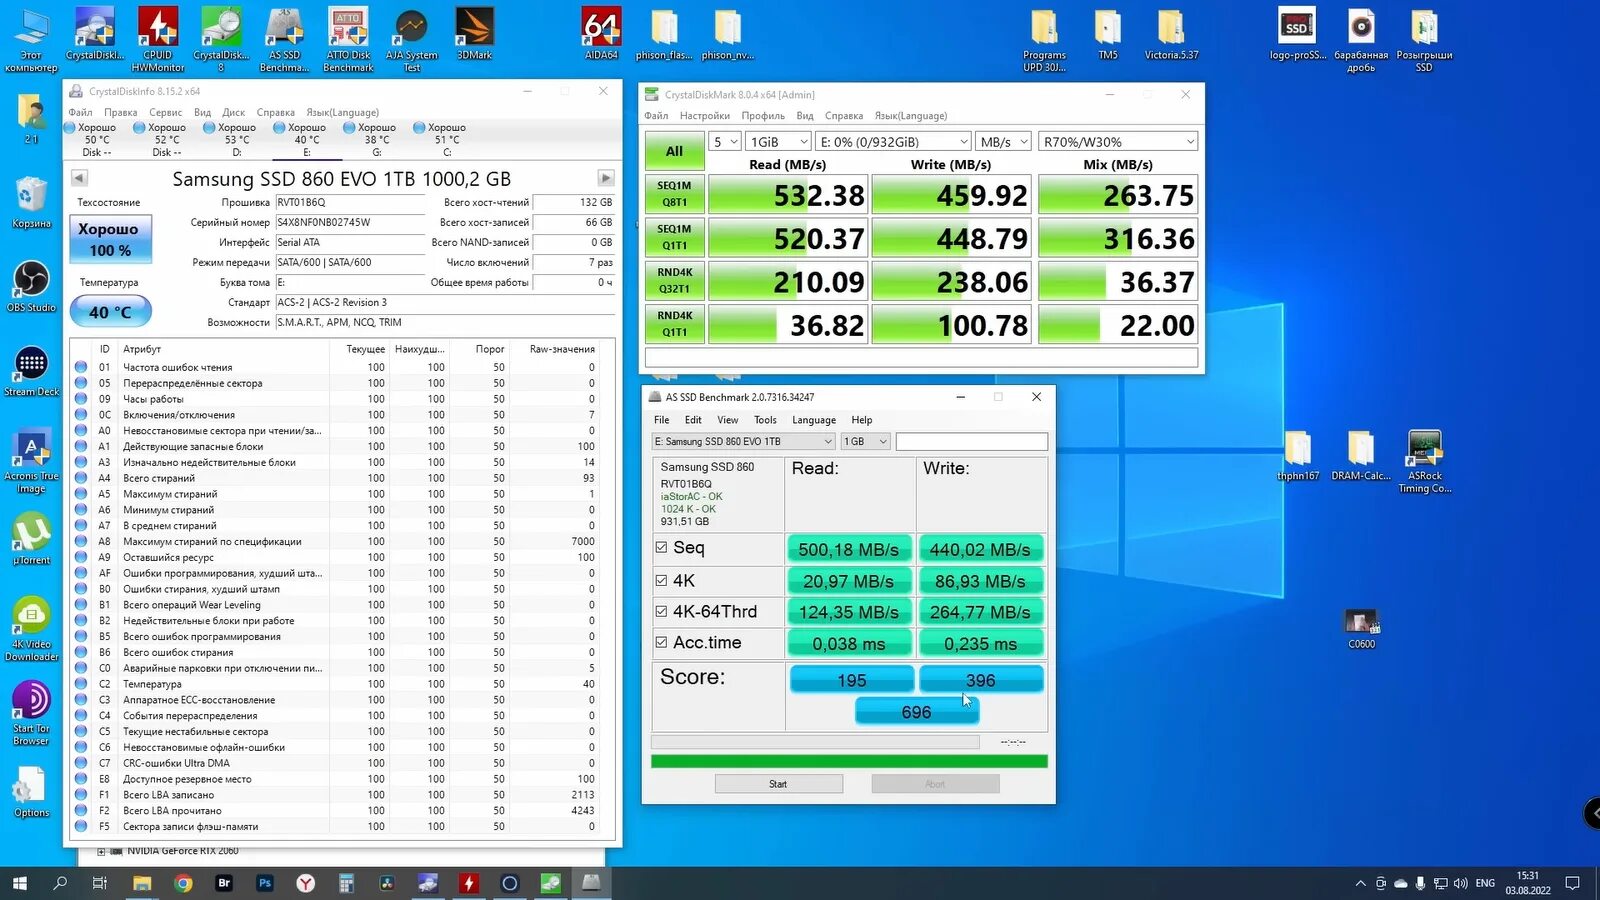Image resolution: width=1600 pixels, height=900 pixels.
Task: Open DaVinci Resolve from the taskbar
Action: point(387,883)
